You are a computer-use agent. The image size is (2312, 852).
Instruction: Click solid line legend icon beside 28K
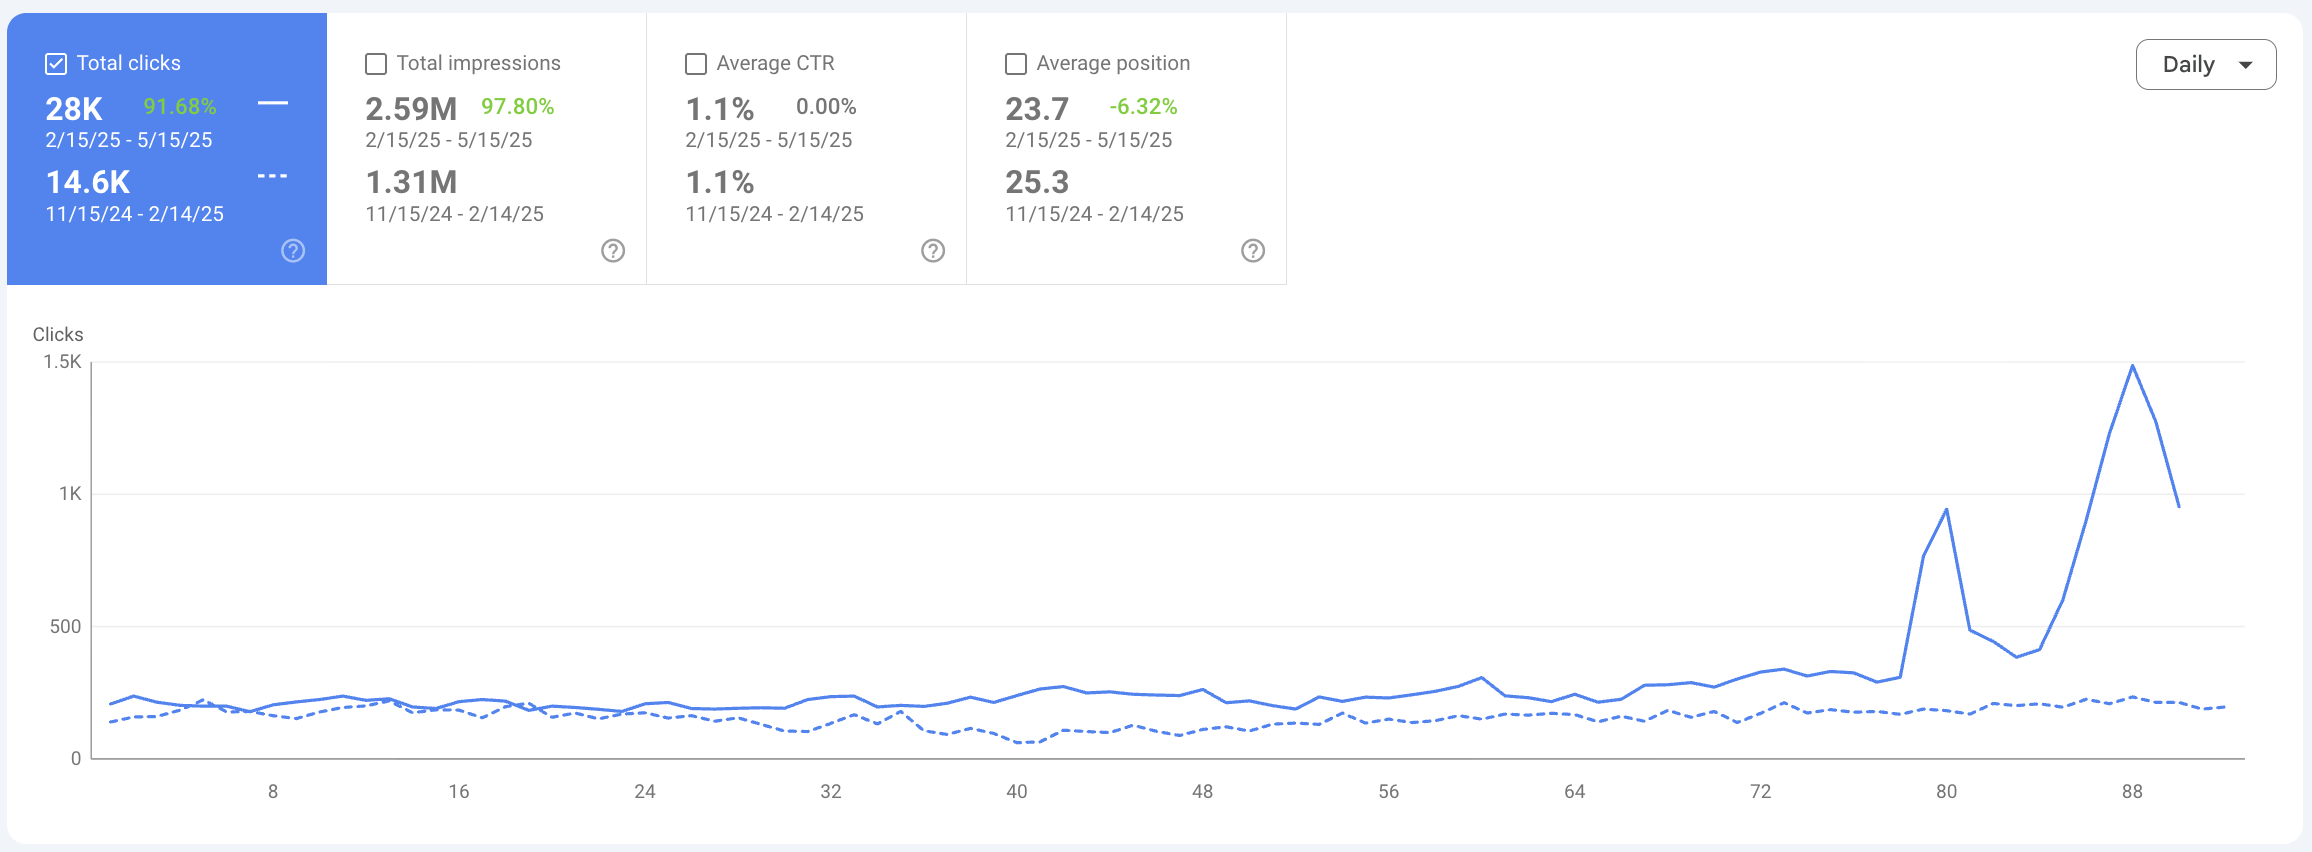pyautogui.click(x=272, y=103)
